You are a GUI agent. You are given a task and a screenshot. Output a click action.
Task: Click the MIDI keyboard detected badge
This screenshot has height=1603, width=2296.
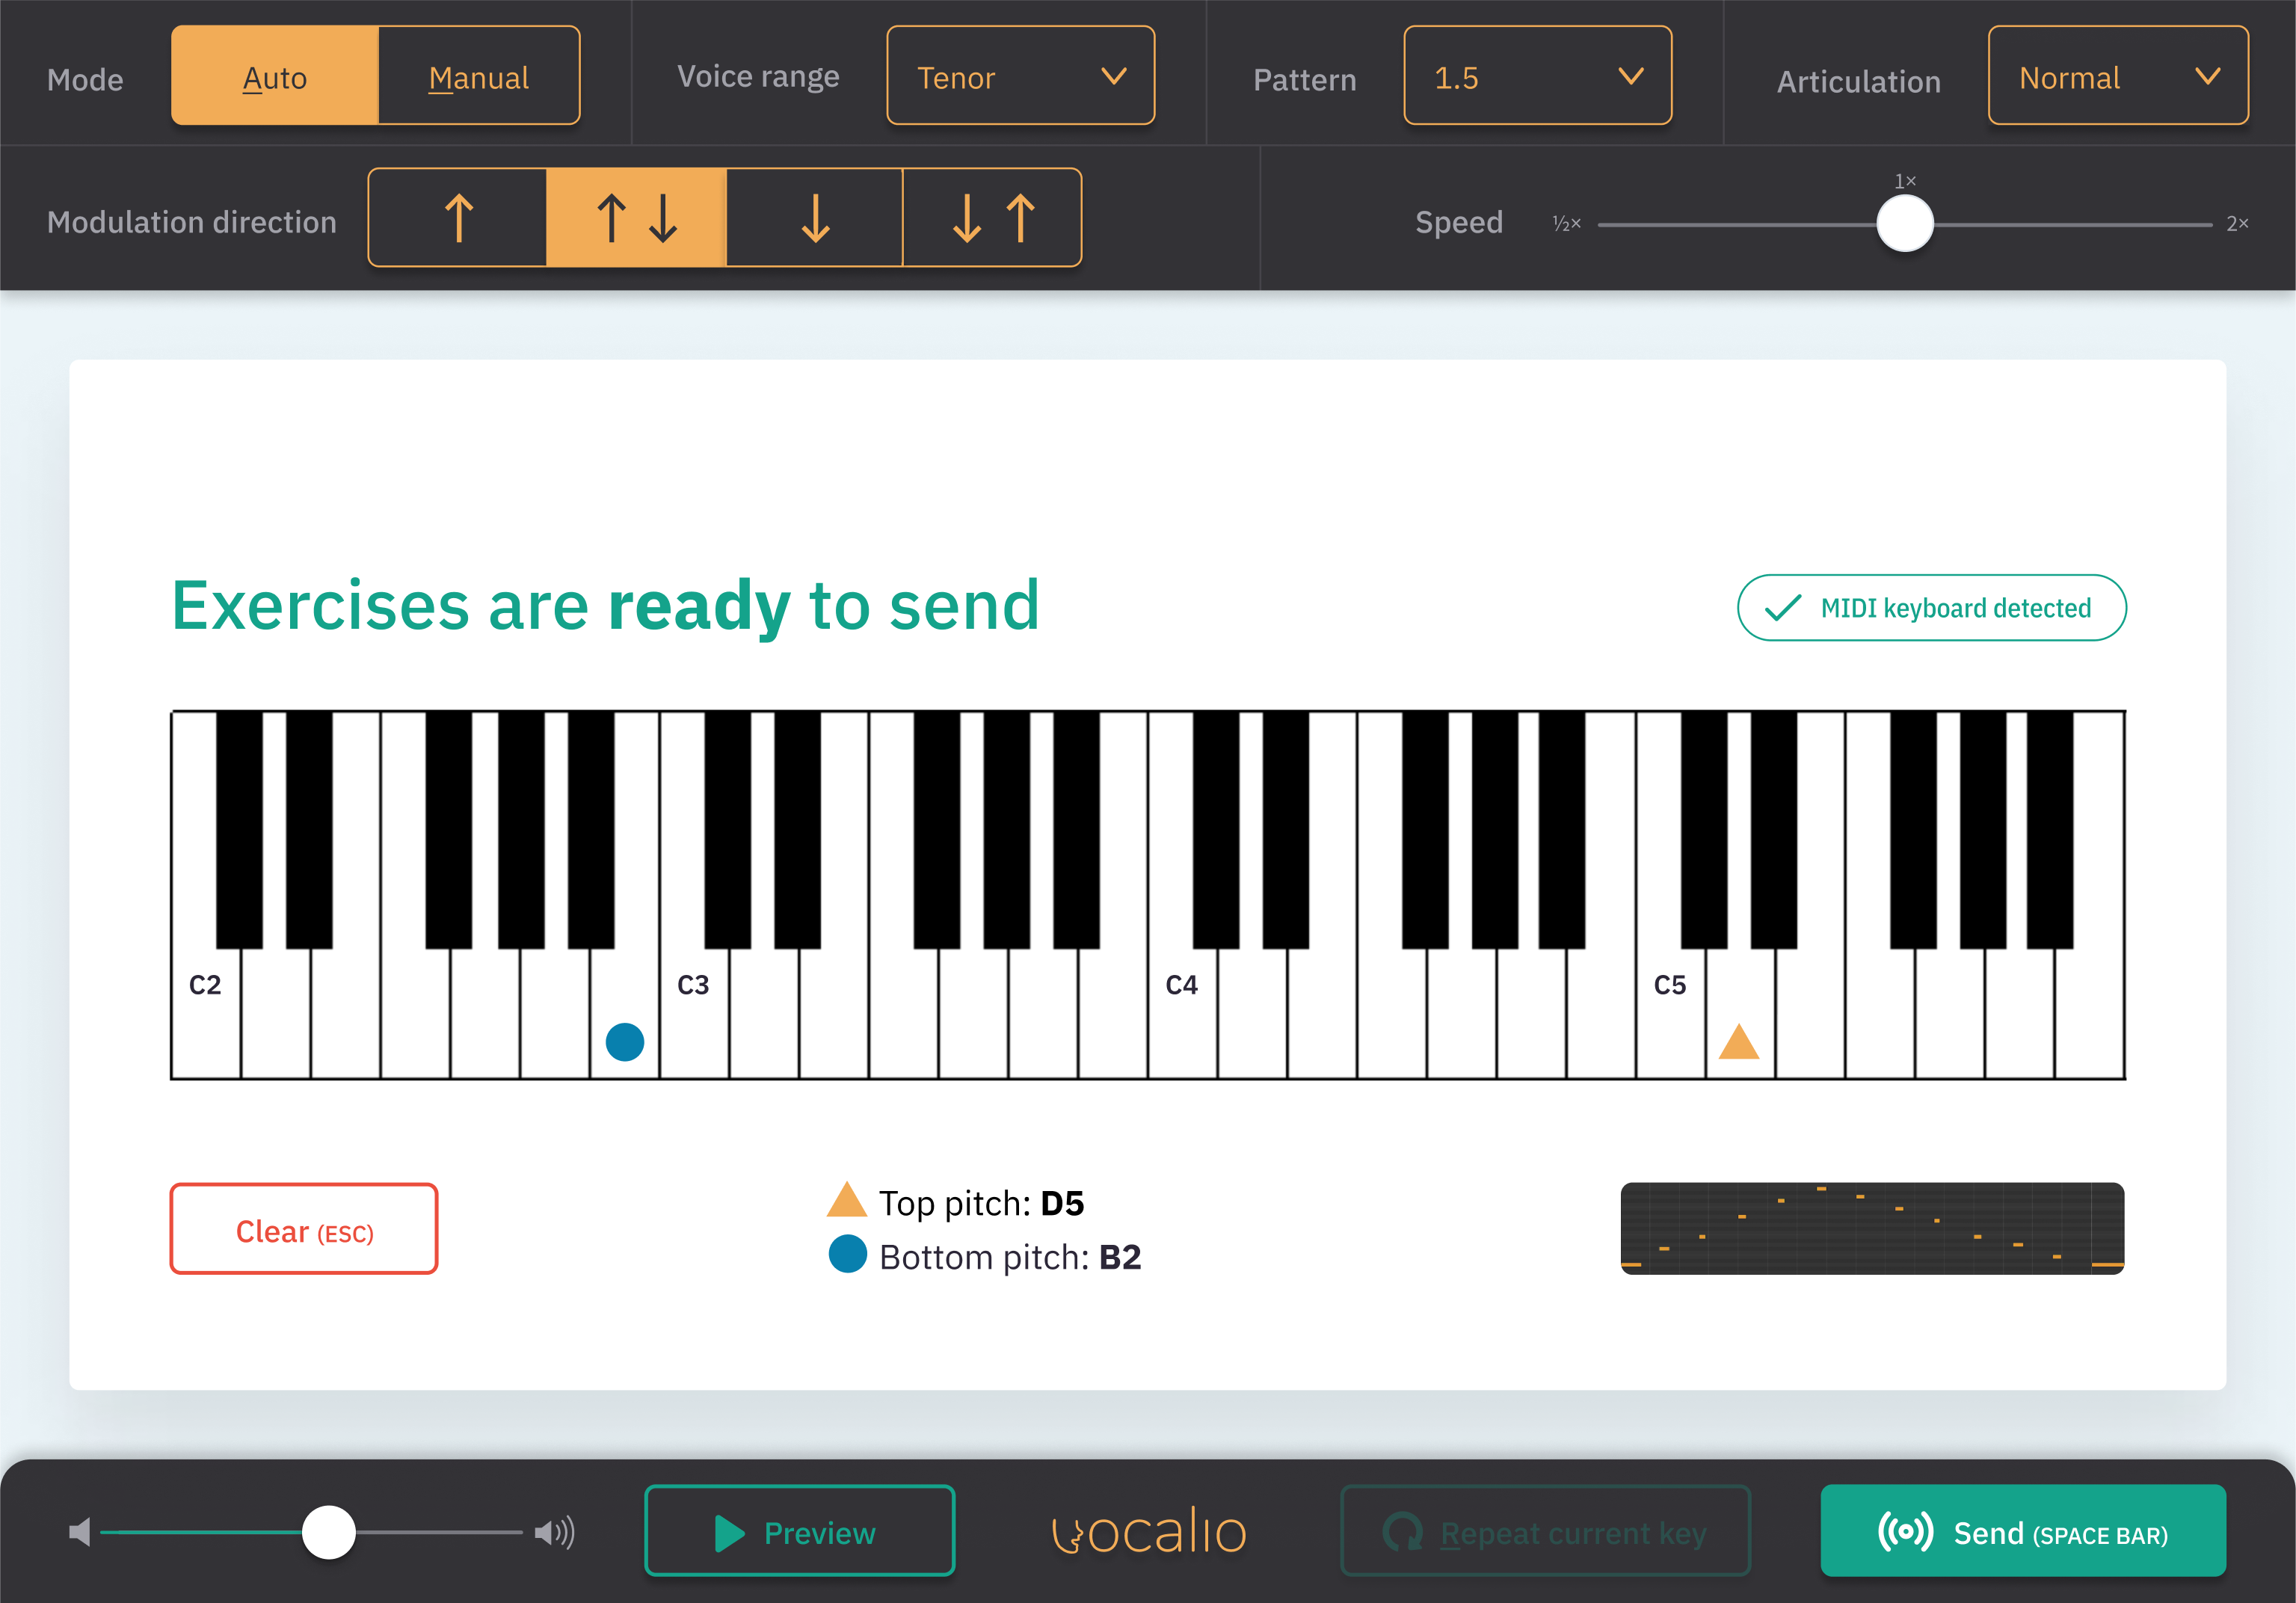point(1932,607)
